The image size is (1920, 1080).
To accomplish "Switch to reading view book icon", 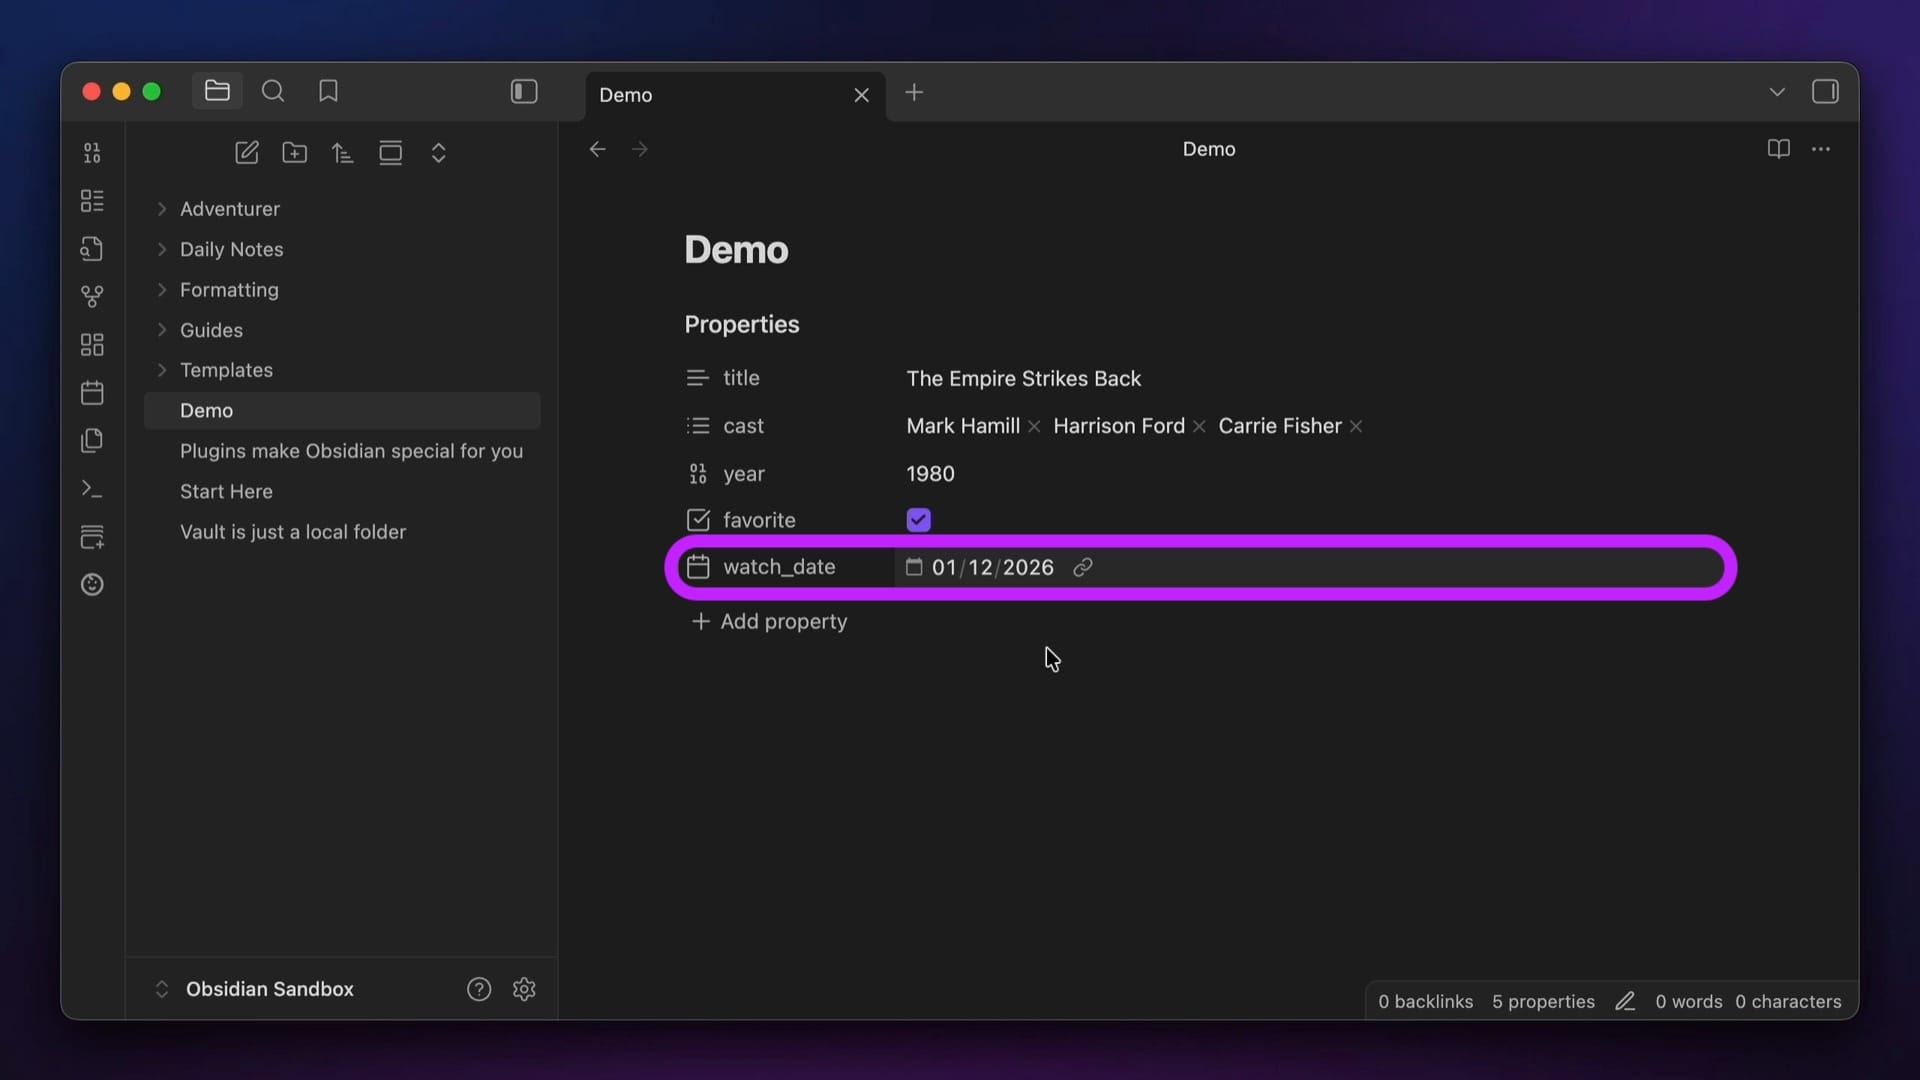I will click(1778, 149).
